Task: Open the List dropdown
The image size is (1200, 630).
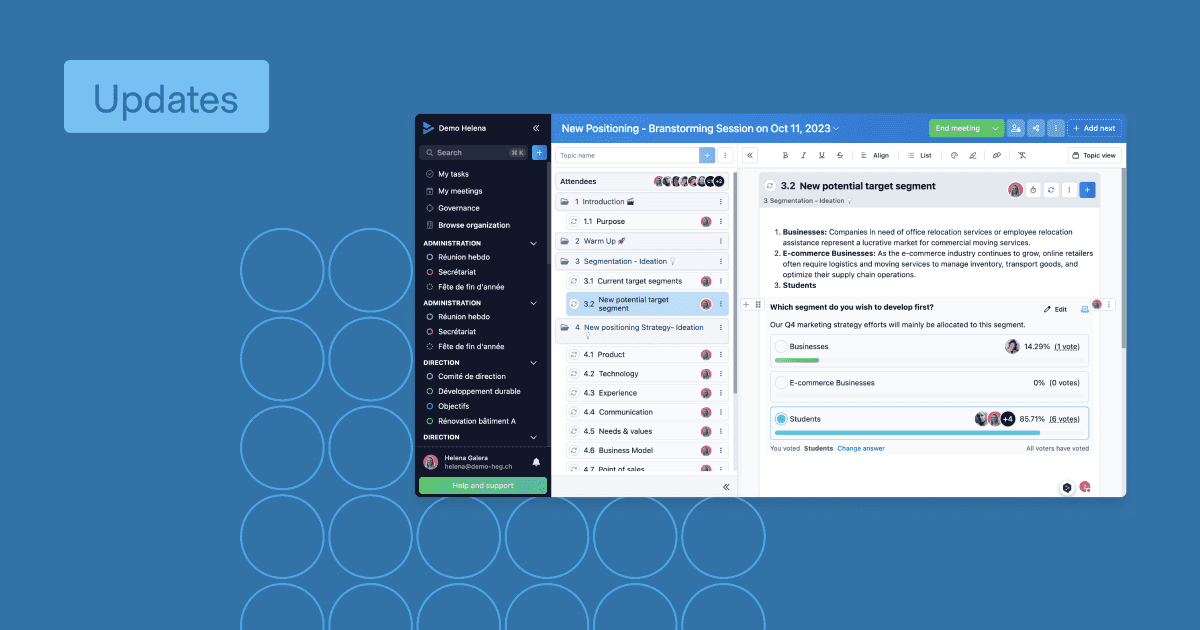Action: (x=919, y=155)
